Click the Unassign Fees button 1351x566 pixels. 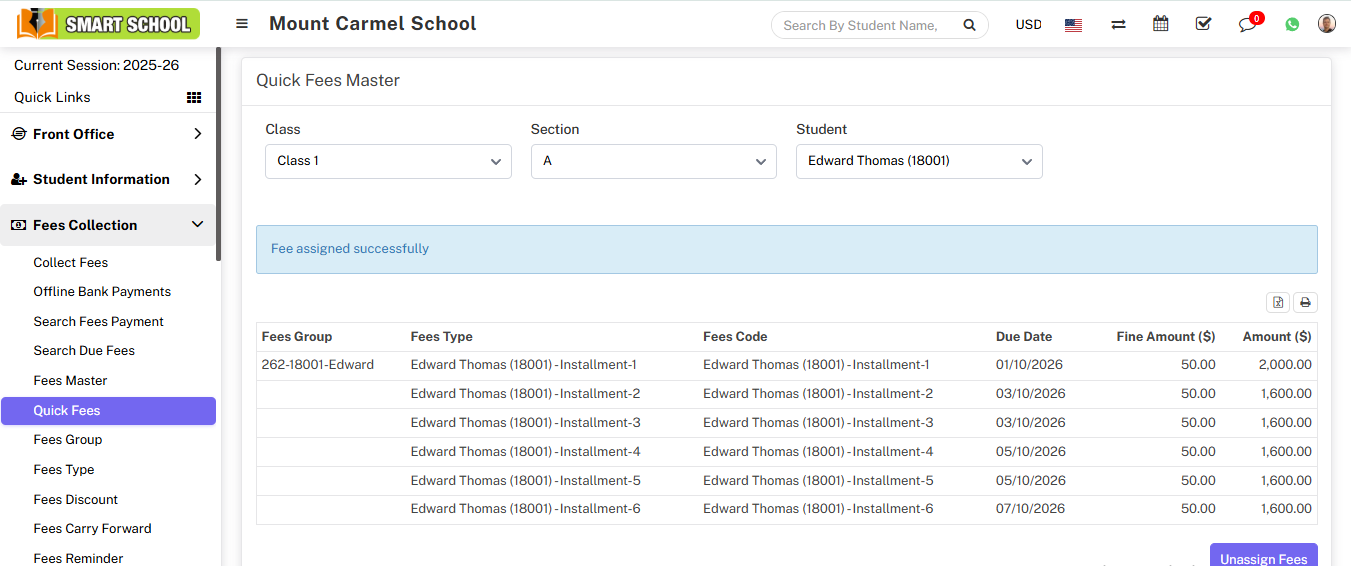(1263, 556)
